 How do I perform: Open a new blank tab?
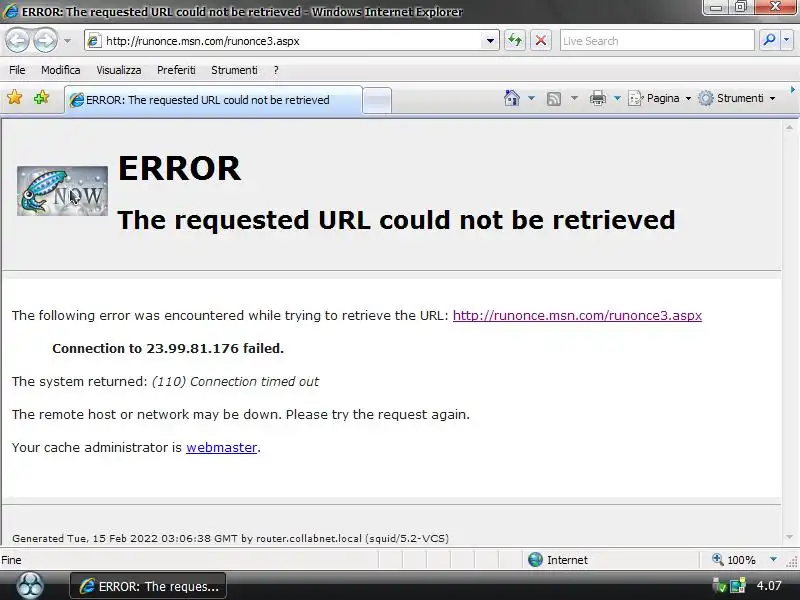pyautogui.click(x=377, y=101)
